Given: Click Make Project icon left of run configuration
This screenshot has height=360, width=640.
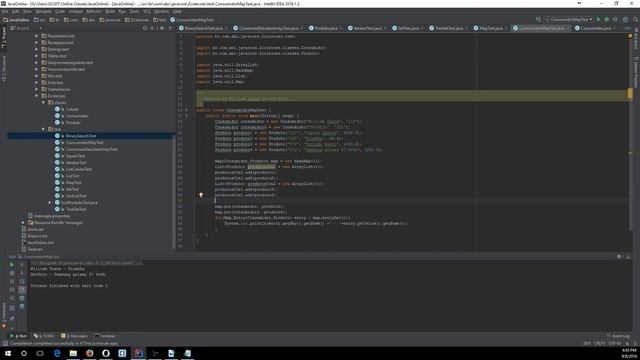Looking at the screenshot, I should (x=538, y=19).
